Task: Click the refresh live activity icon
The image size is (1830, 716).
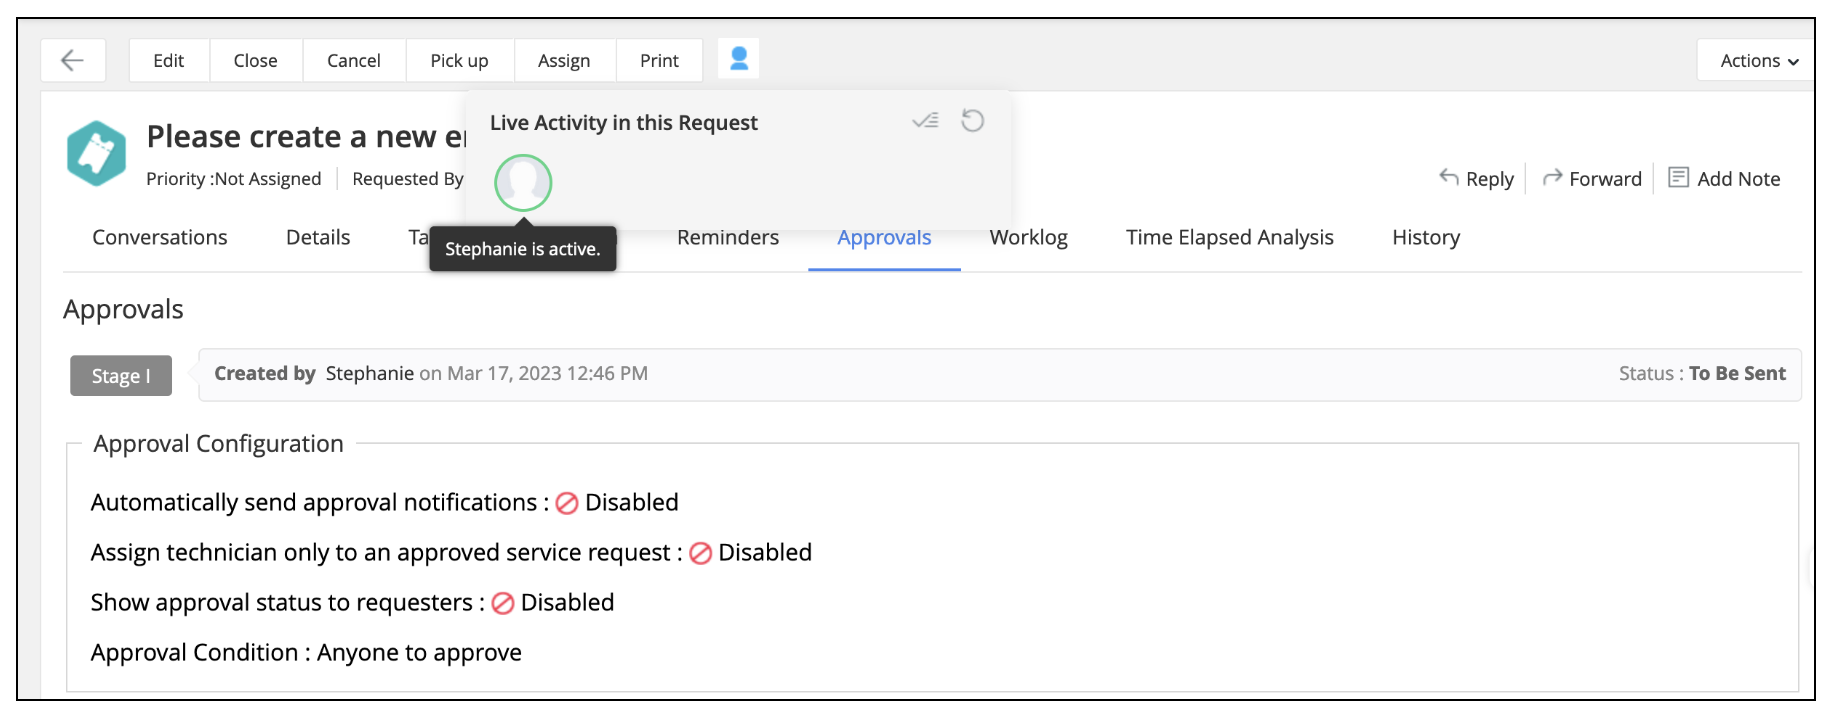Action: pyautogui.click(x=973, y=121)
